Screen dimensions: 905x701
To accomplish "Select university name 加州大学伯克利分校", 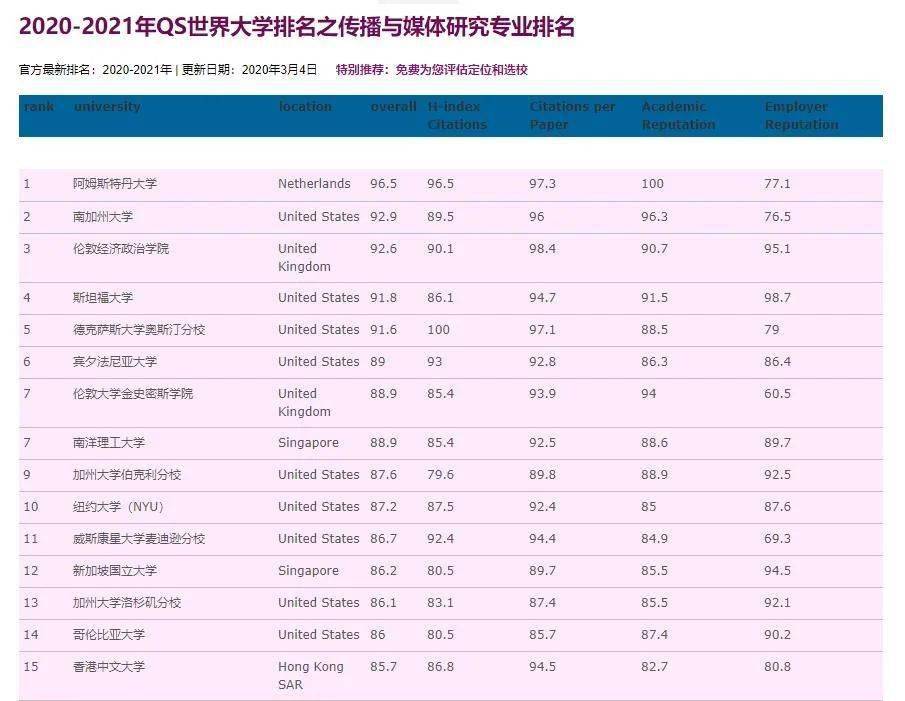I will [x=127, y=475].
